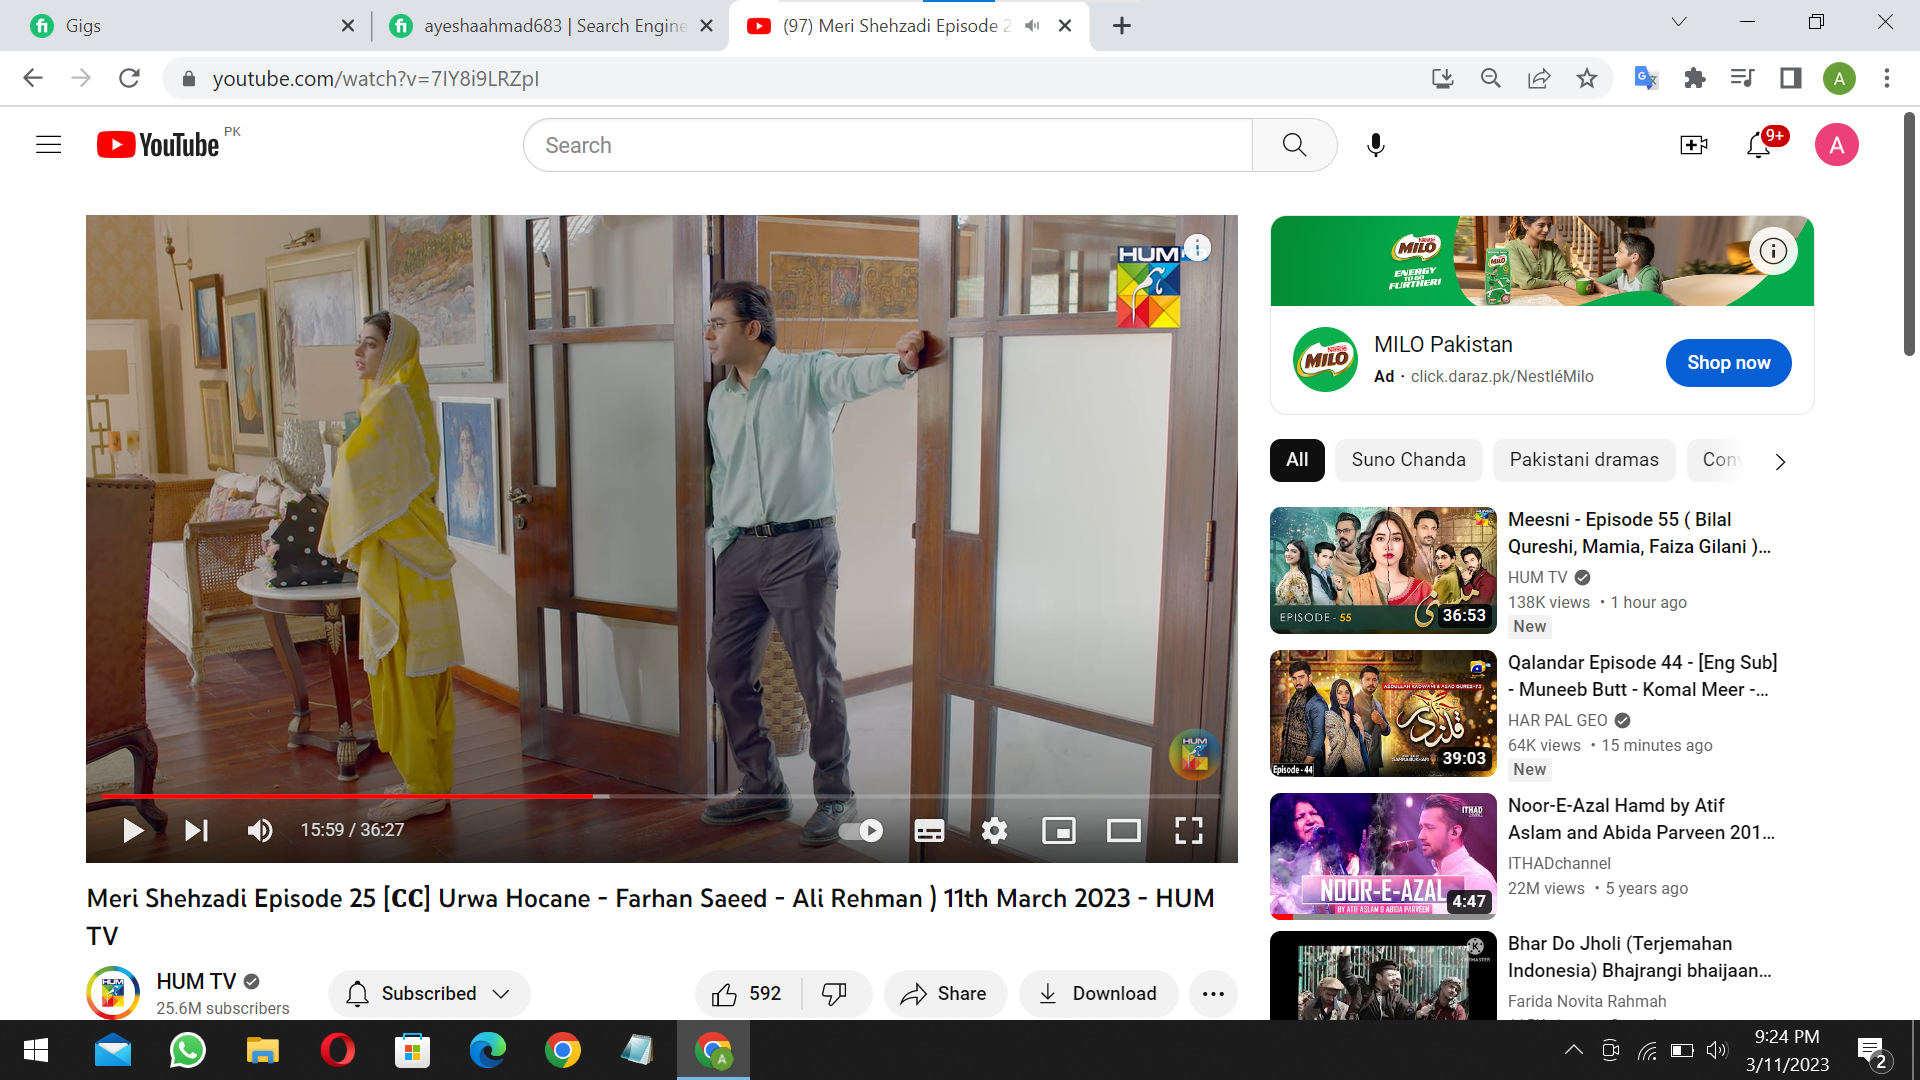Open Chrome three-dot menu

(1887, 78)
